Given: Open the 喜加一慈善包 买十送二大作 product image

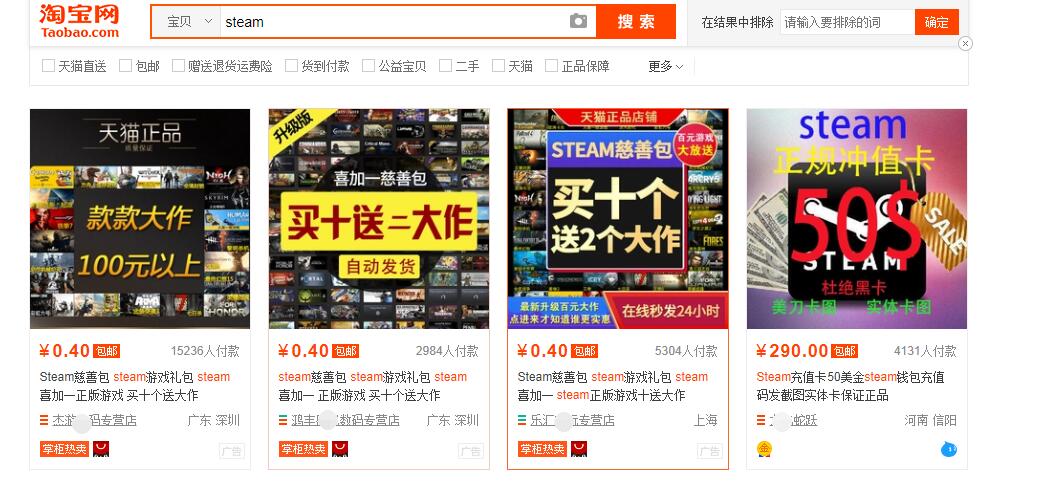Looking at the screenshot, I should click(379, 219).
